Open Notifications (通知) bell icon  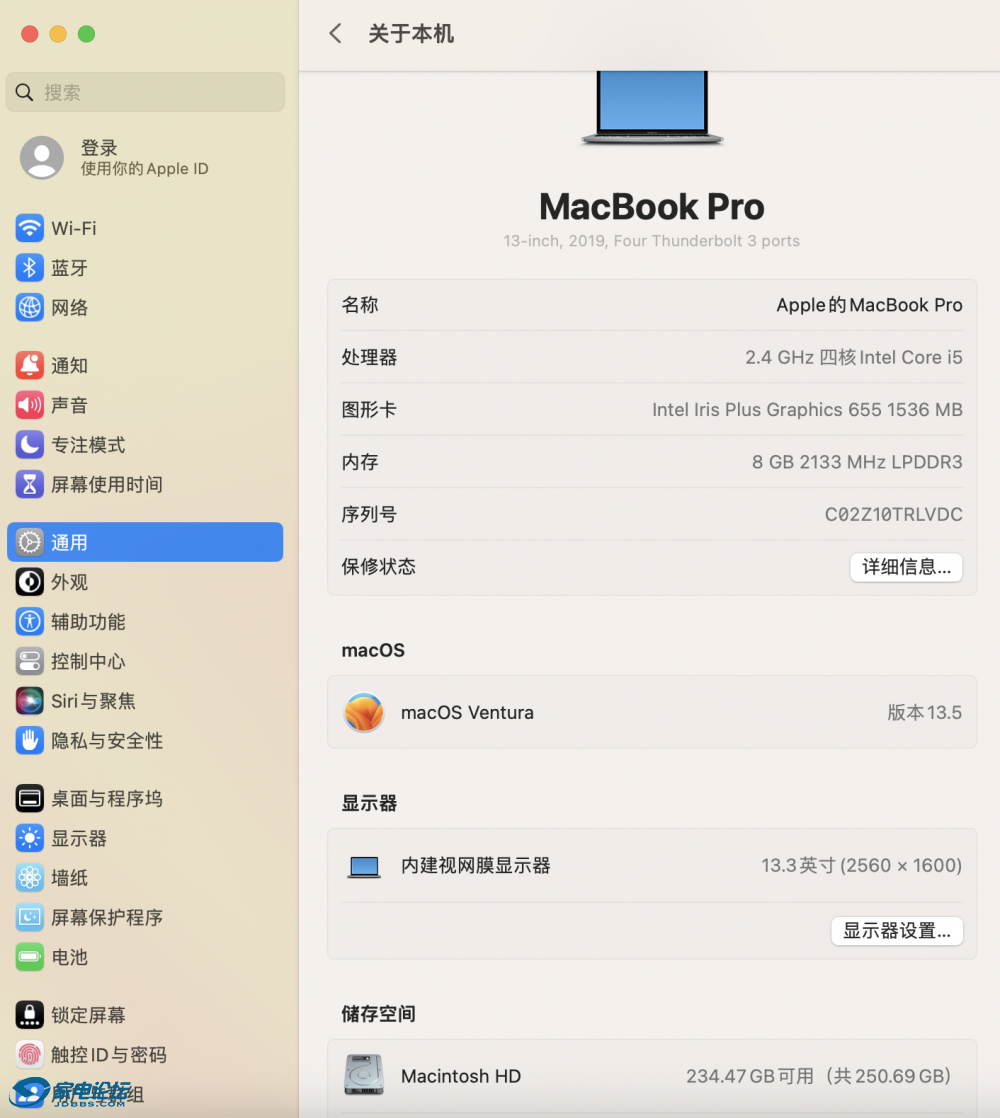(x=29, y=366)
